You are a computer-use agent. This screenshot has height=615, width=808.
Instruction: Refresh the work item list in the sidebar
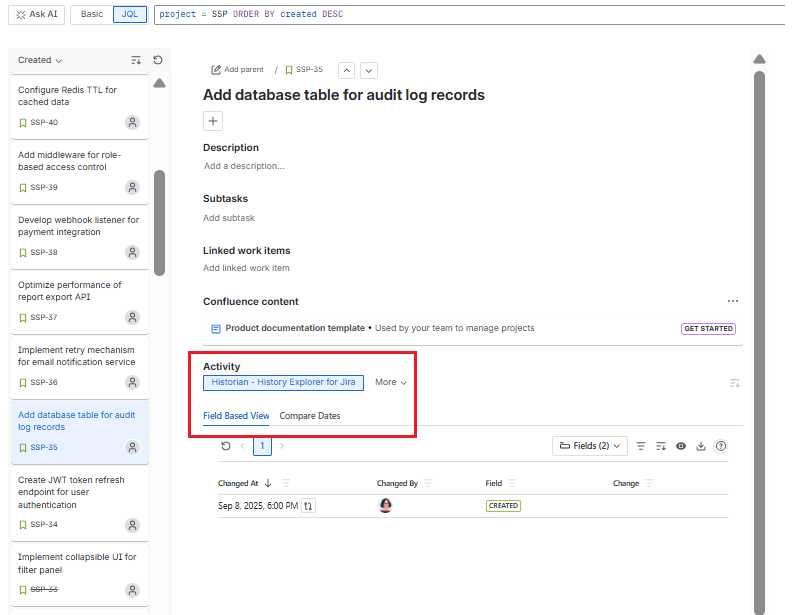pos(158,60)
